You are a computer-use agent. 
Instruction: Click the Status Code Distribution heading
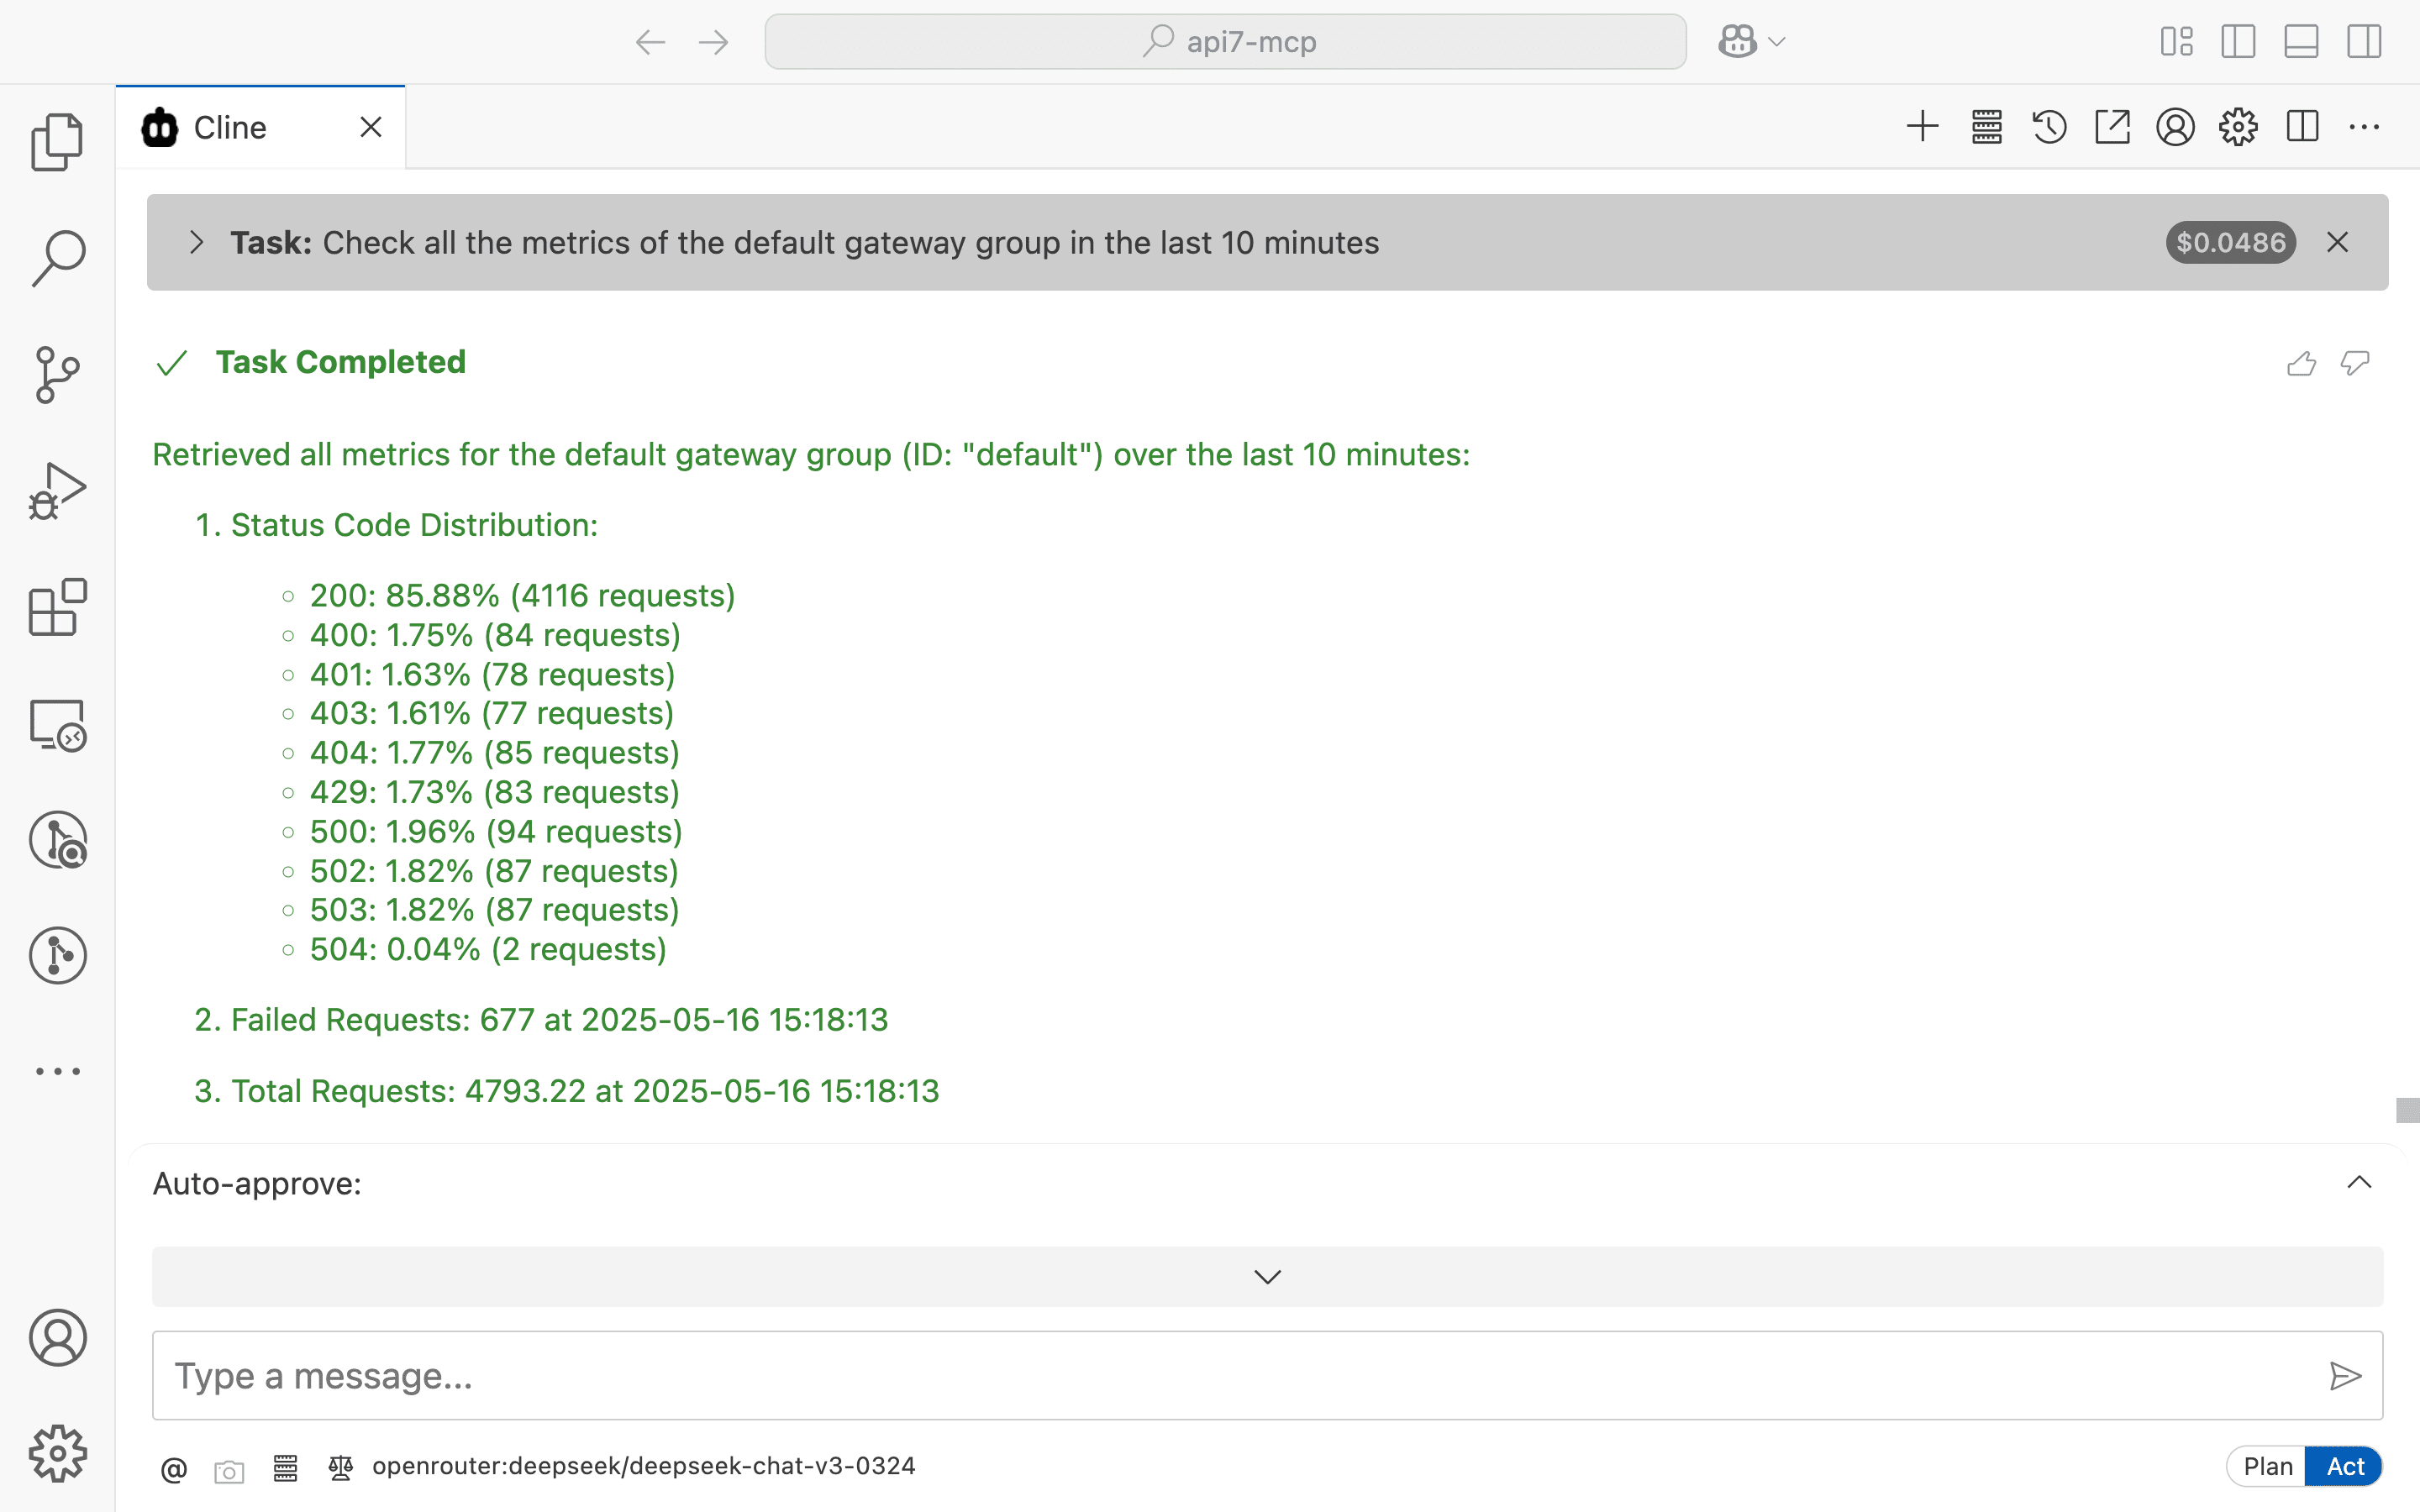click(414, 525)
